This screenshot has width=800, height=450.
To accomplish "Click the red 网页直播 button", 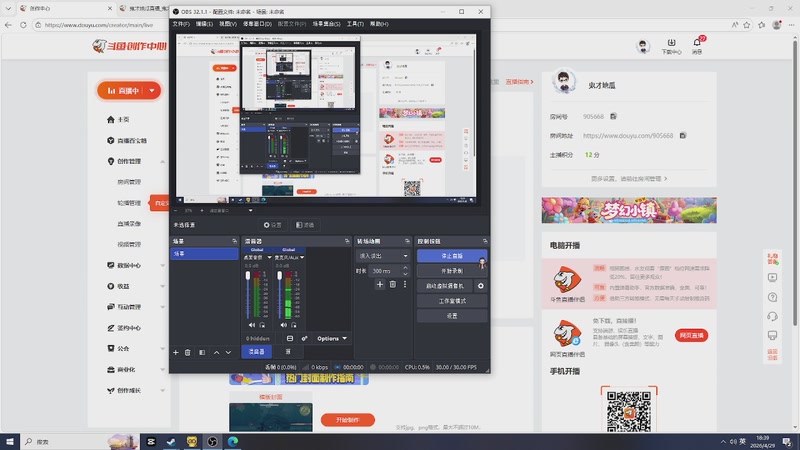I will [691, 335].
